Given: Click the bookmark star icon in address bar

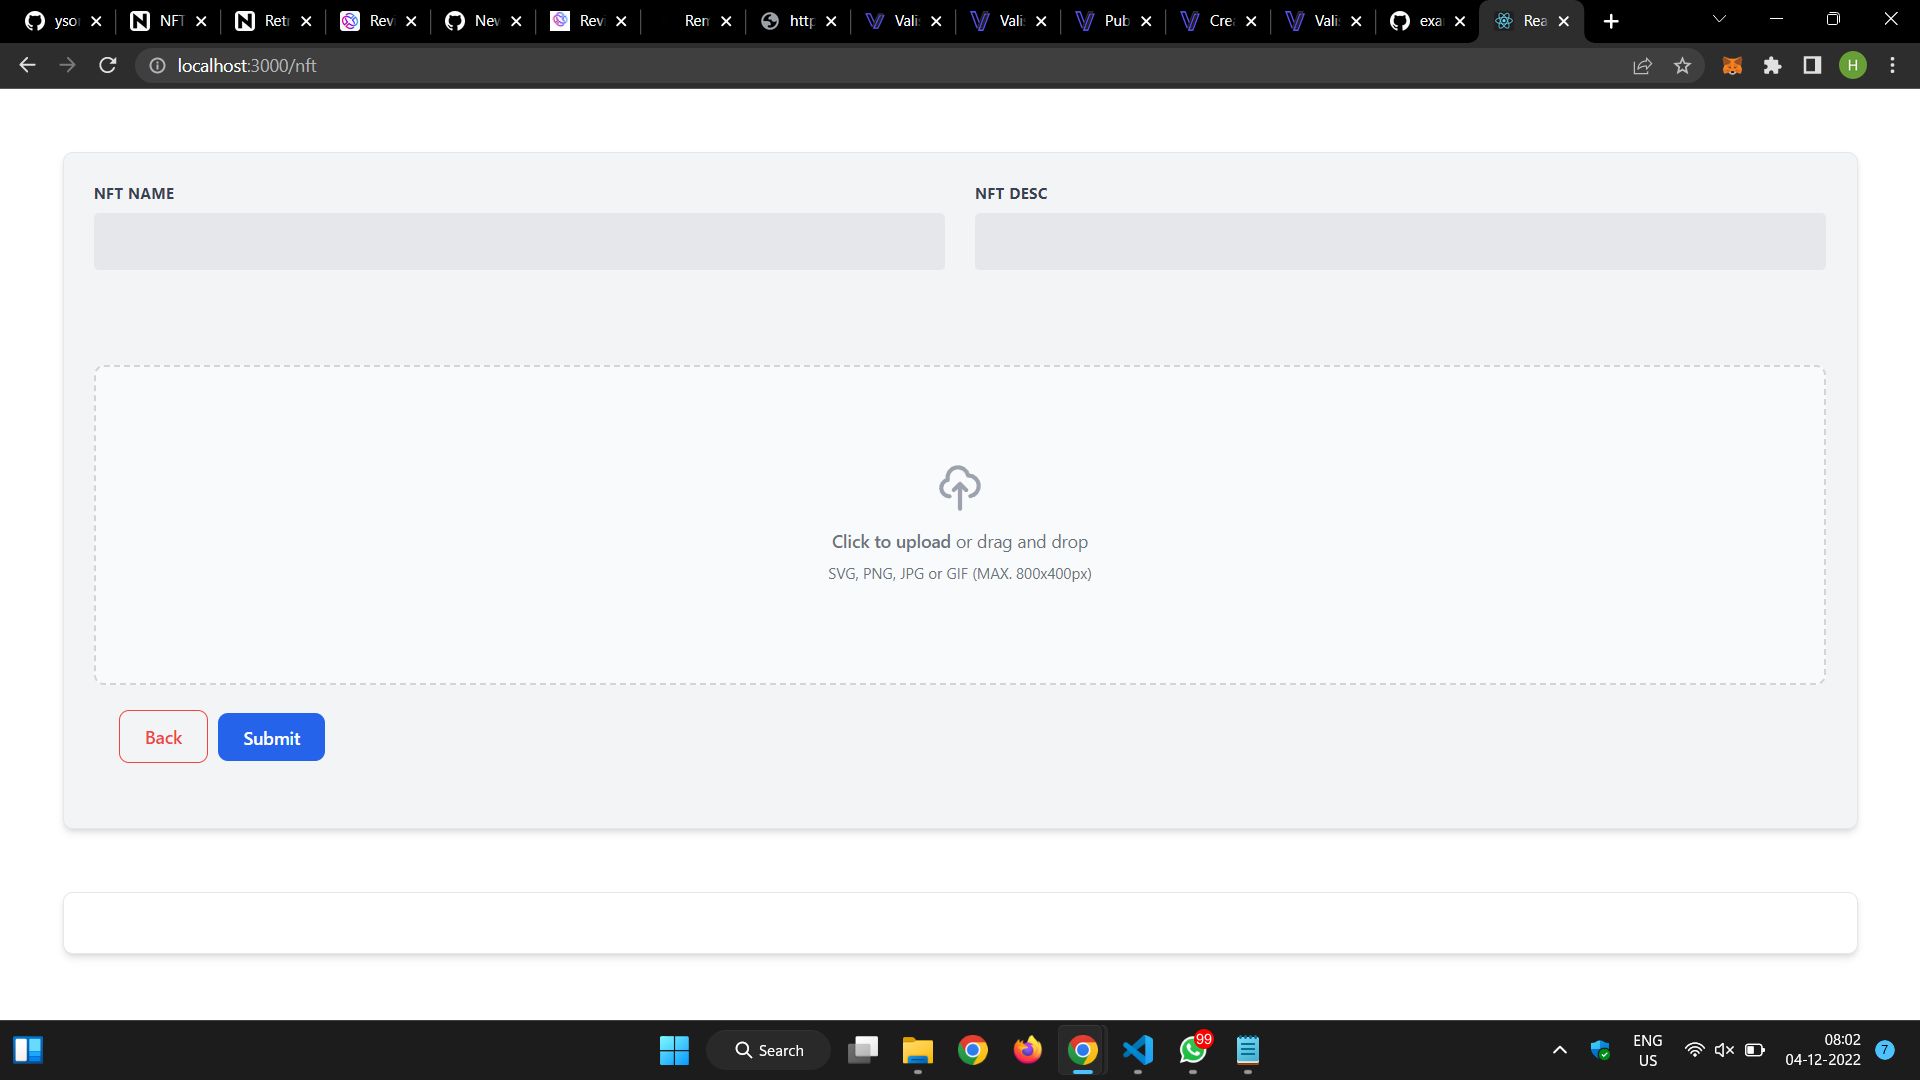Looking at the screenshot, I should [1683, 66].
